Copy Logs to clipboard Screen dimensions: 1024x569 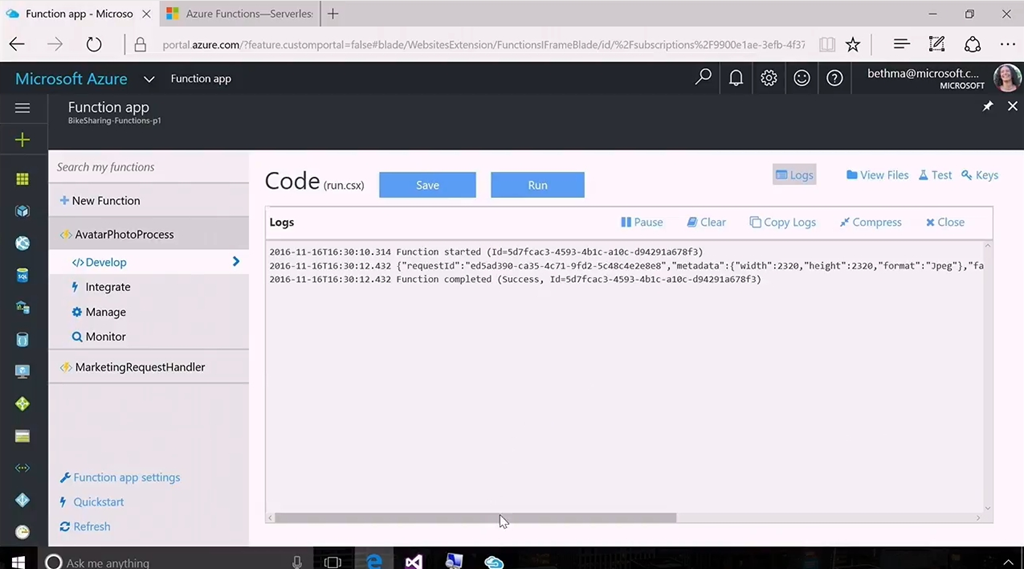tap(783, 222)
